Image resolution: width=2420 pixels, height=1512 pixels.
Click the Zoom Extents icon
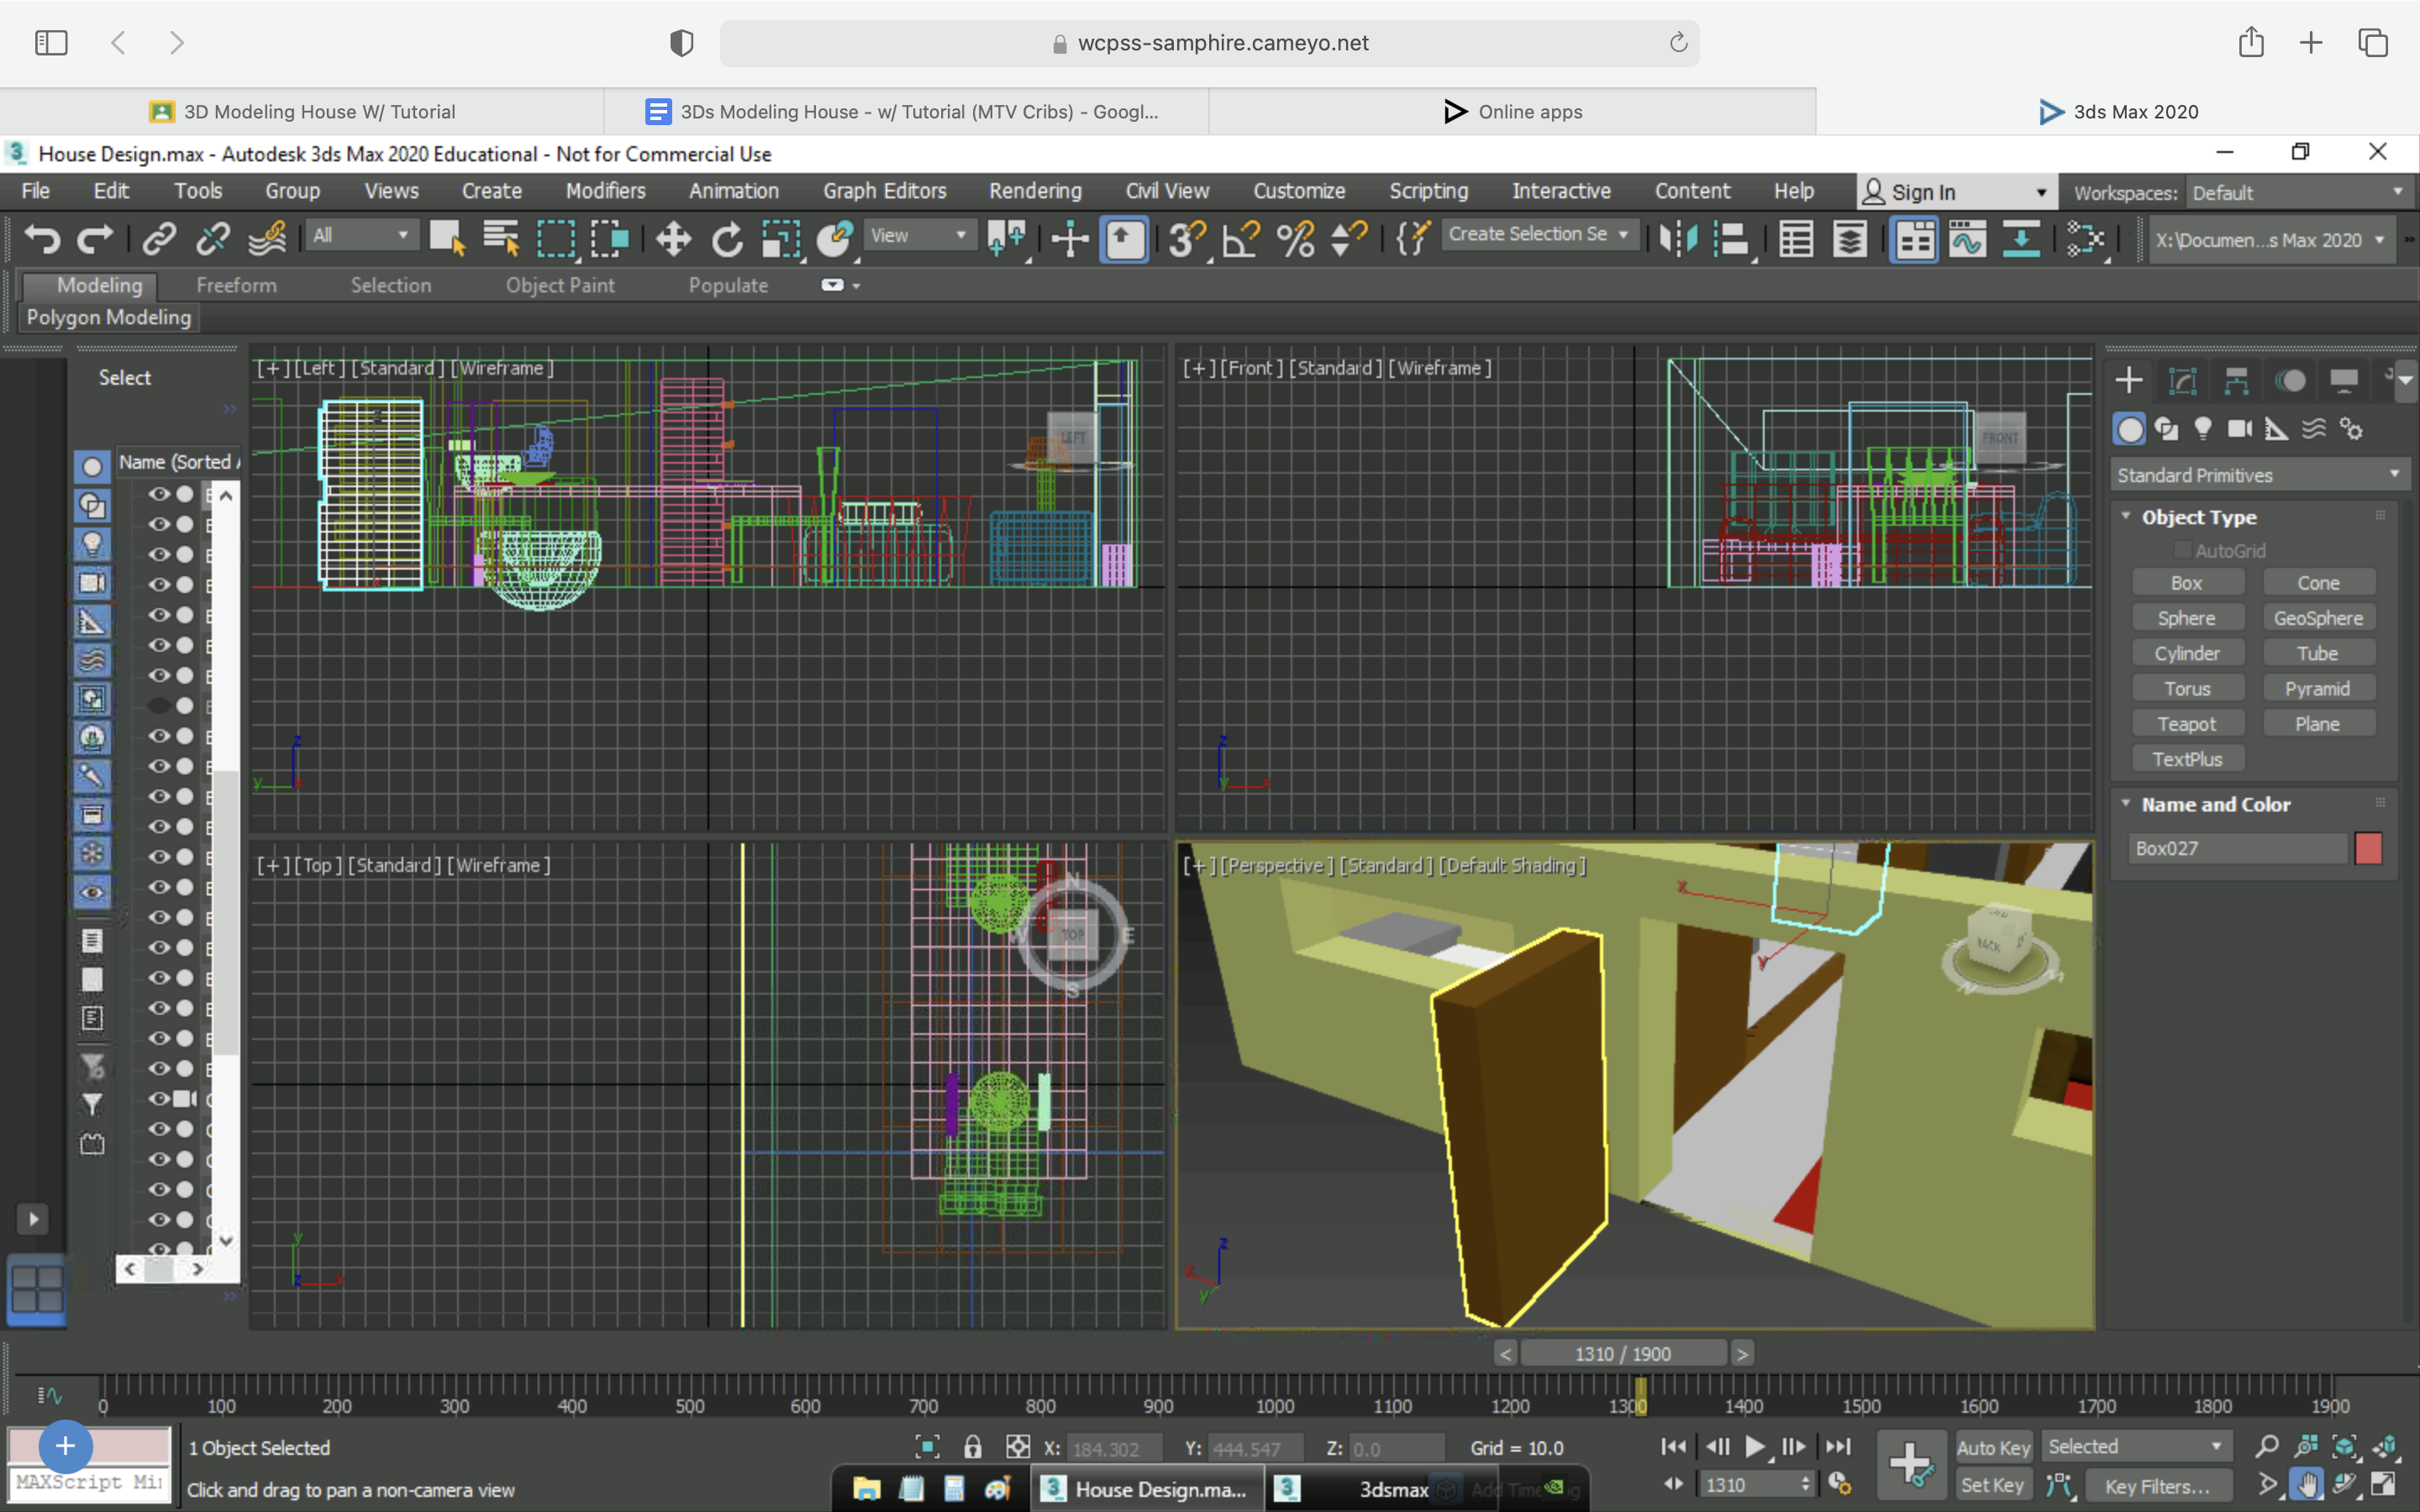coord(2345,1446)
